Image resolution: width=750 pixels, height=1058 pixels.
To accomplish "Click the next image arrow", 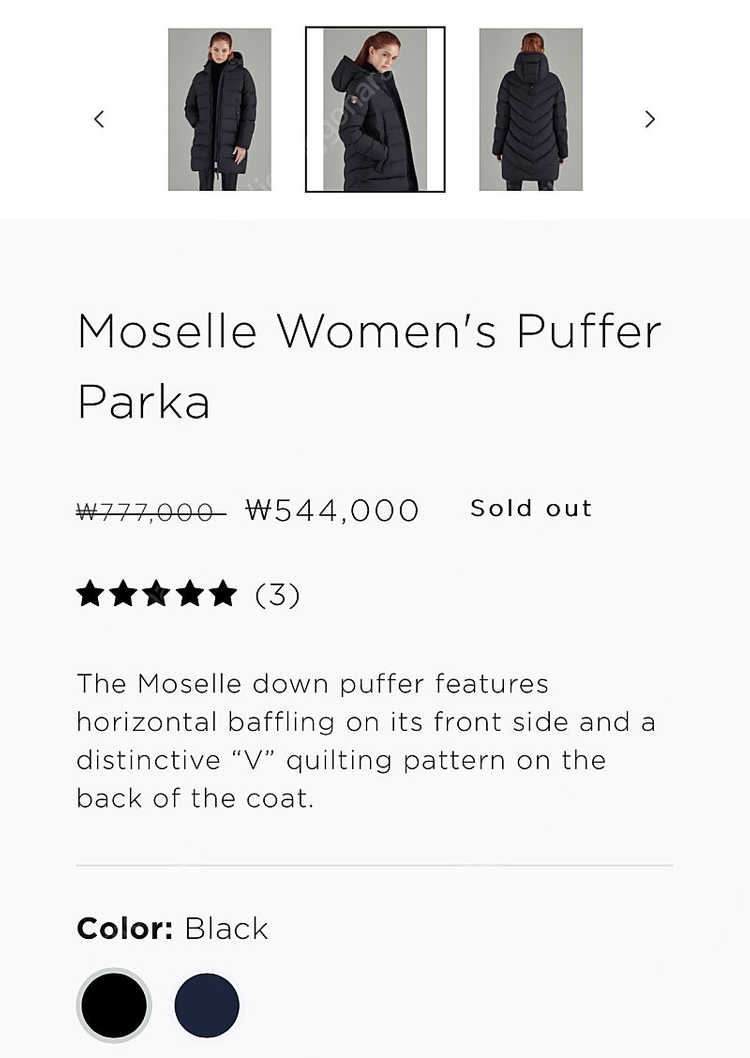I will (x=650, y=119).
